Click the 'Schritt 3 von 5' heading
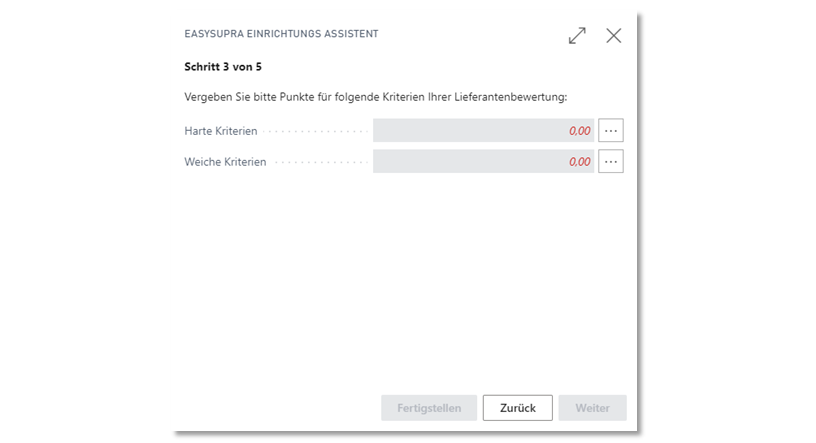Image resolution: width=816 pixels, height=443 pixels. [x=223, y=67]
